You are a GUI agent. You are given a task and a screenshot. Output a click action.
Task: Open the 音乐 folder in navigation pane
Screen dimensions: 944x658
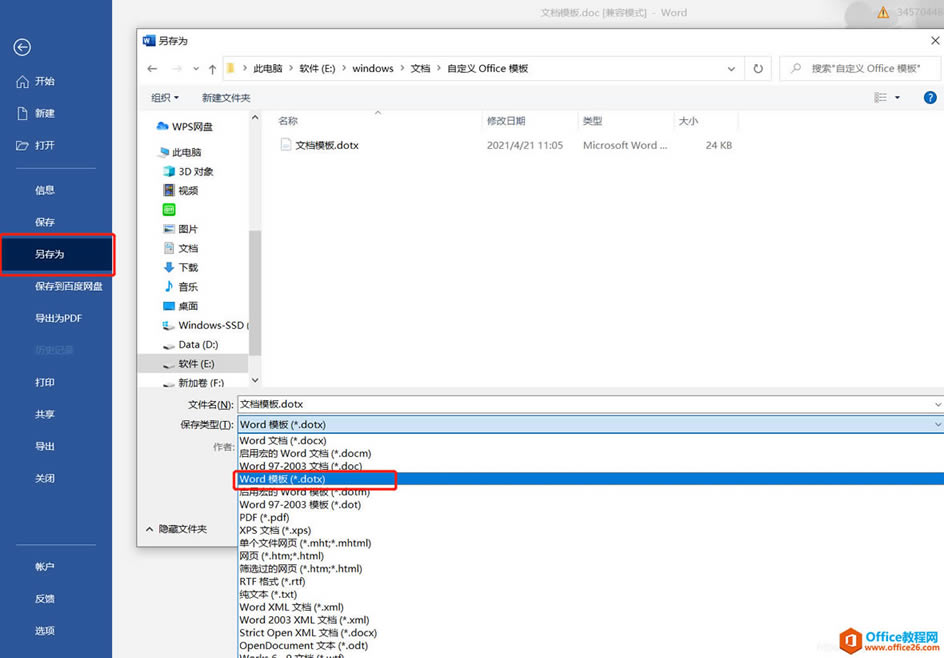point(188,287)
